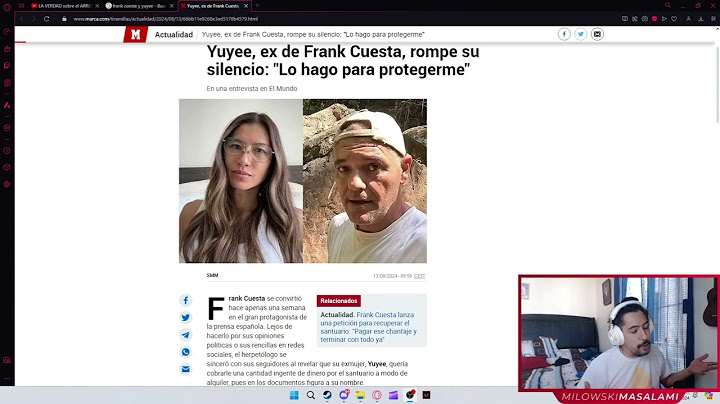This screenshot has height=404, width=720.
Task: Open the workspaces icon beside the tabs
Action: 21,6
